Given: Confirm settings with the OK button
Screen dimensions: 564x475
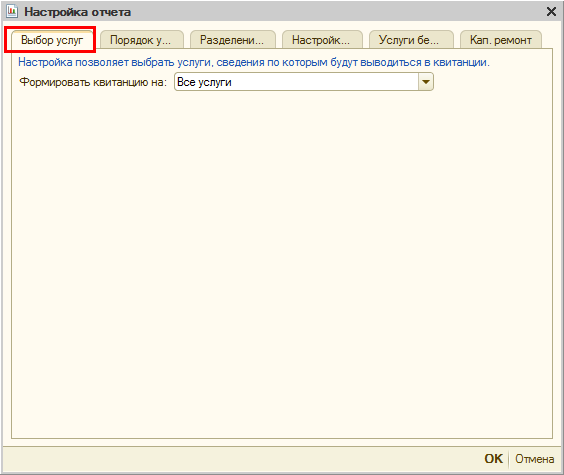Looking at the screenshot, I should coord(494,458).
